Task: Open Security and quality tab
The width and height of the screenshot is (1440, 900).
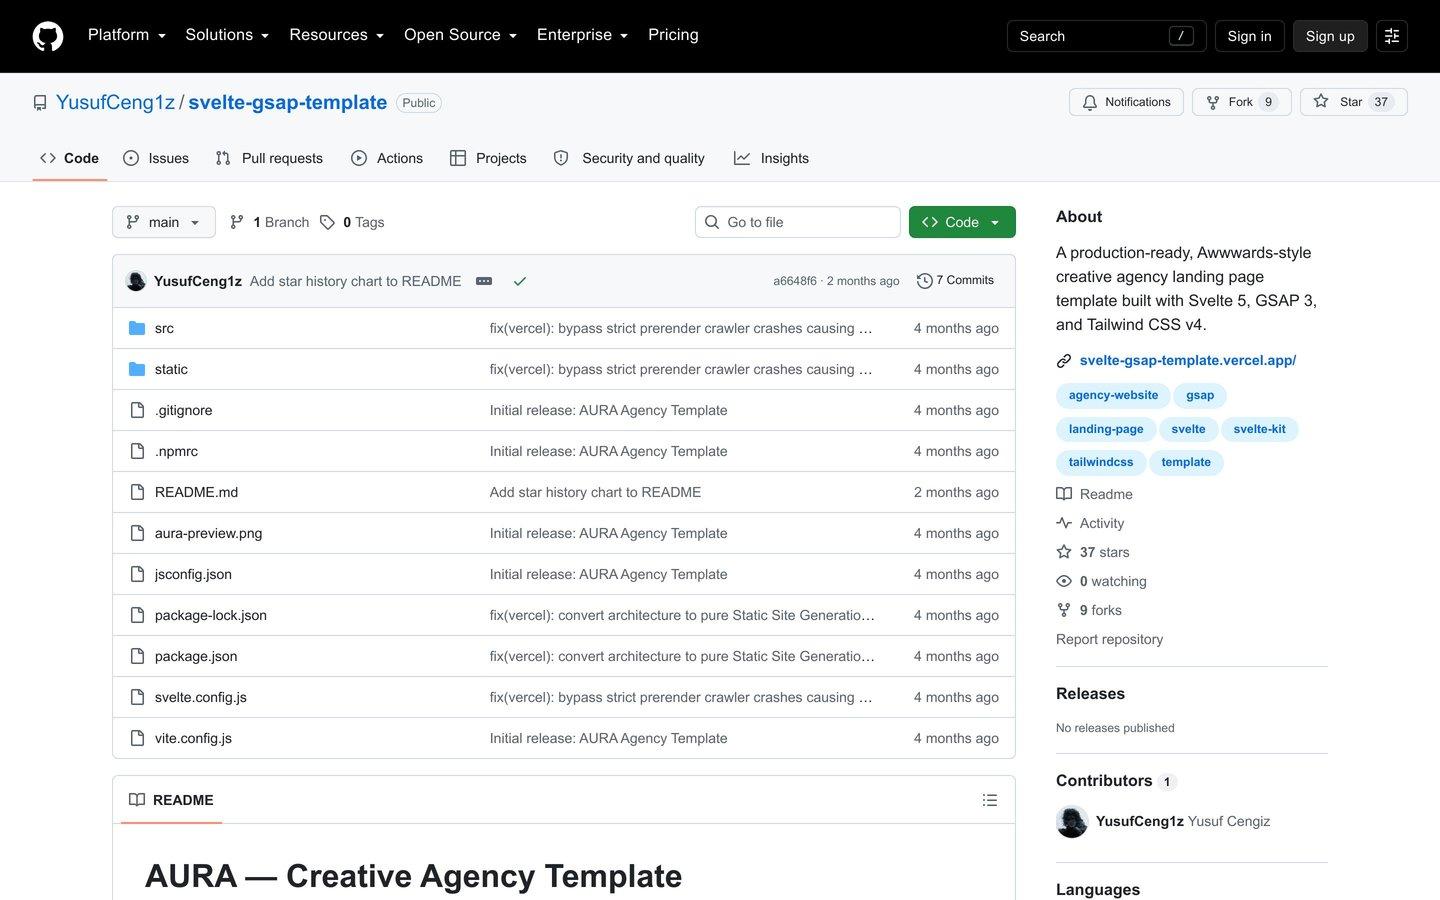Action: tap(629, 158)
